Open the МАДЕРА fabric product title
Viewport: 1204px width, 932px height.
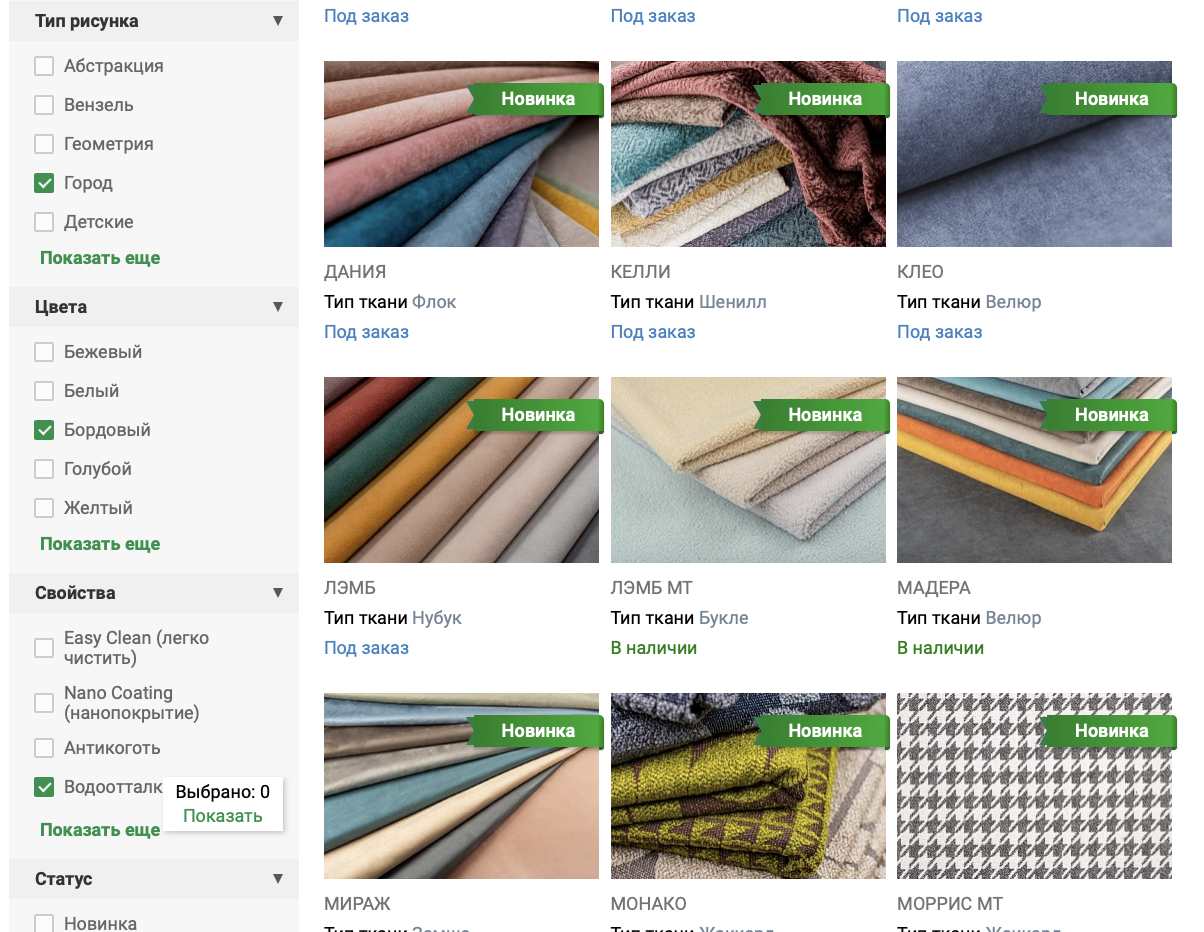934,588
